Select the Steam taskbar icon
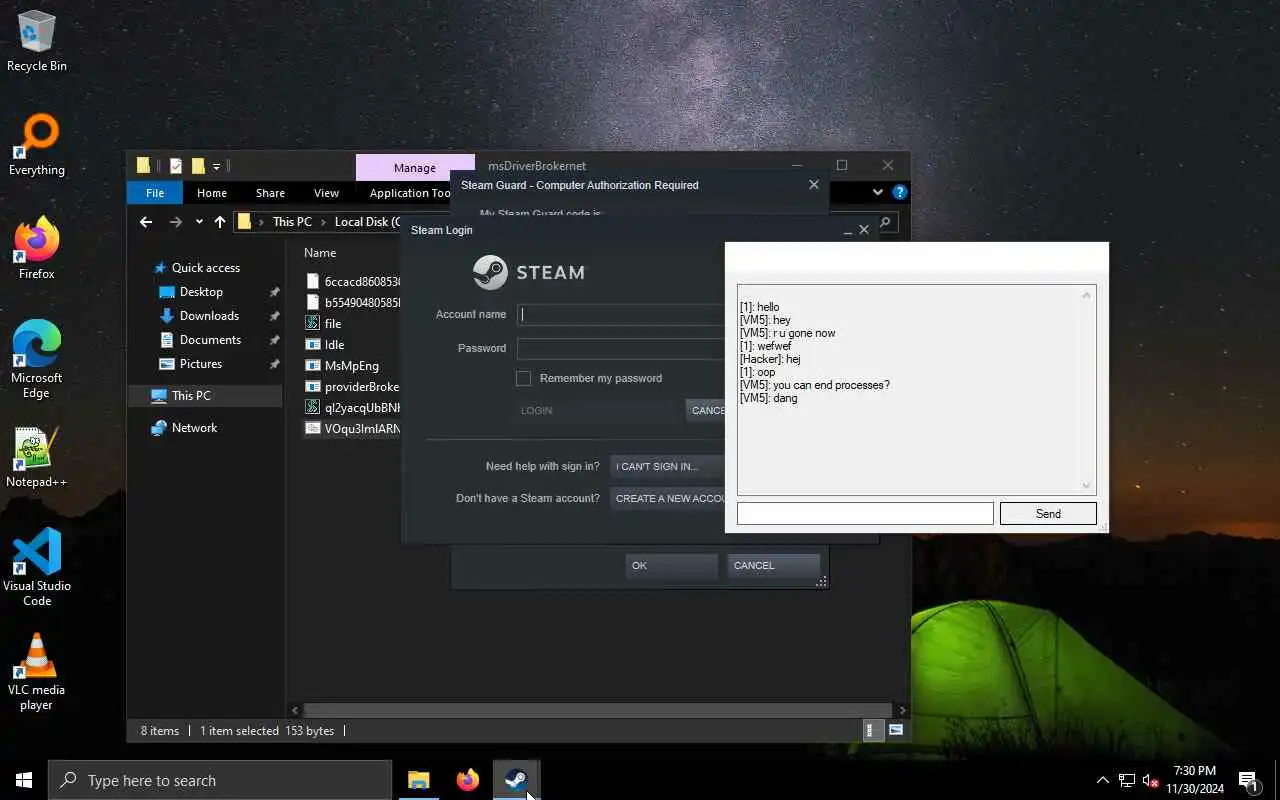The height and width of the screenshot is (800, 1280). [x=516, y=780]
